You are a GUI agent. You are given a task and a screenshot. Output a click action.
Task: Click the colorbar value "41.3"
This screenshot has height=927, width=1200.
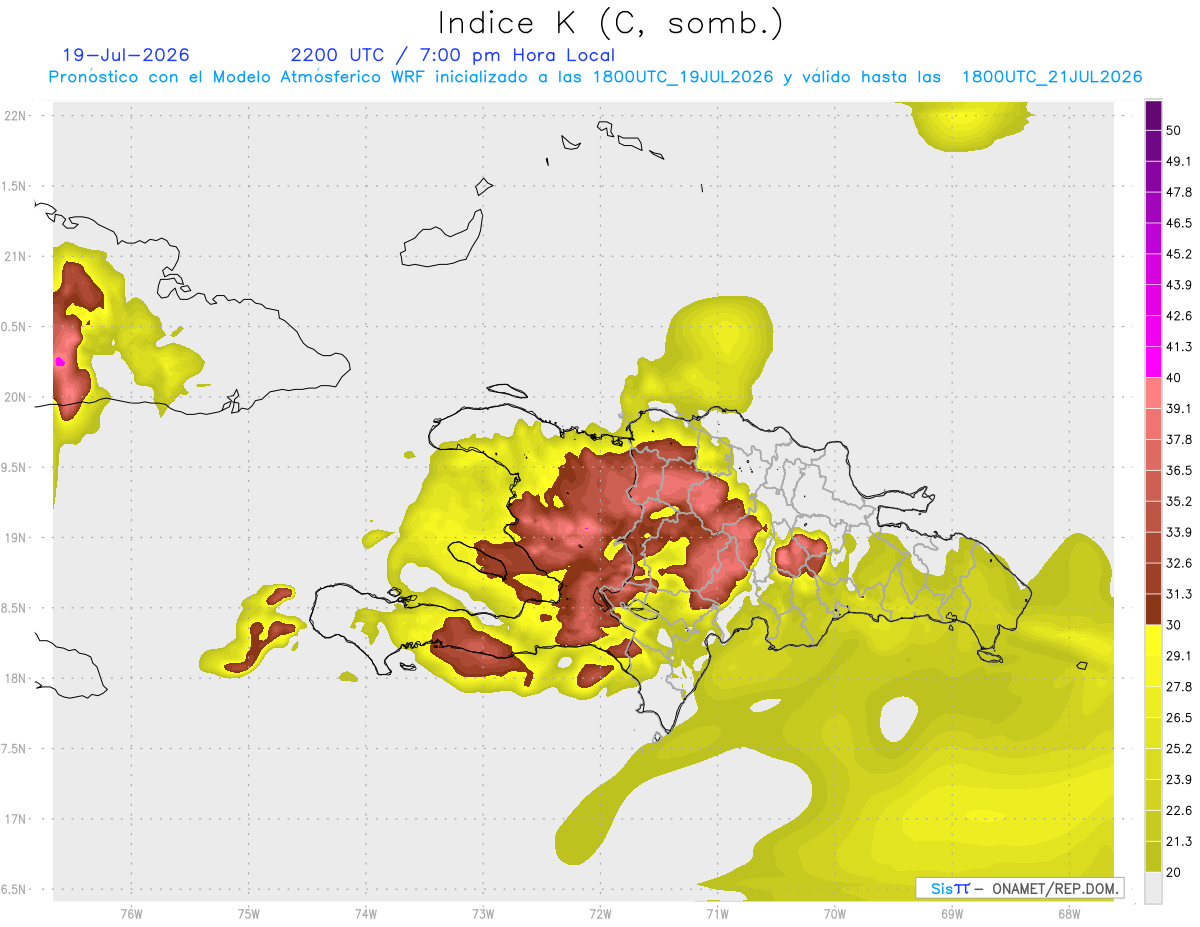tap(1179, 347)
